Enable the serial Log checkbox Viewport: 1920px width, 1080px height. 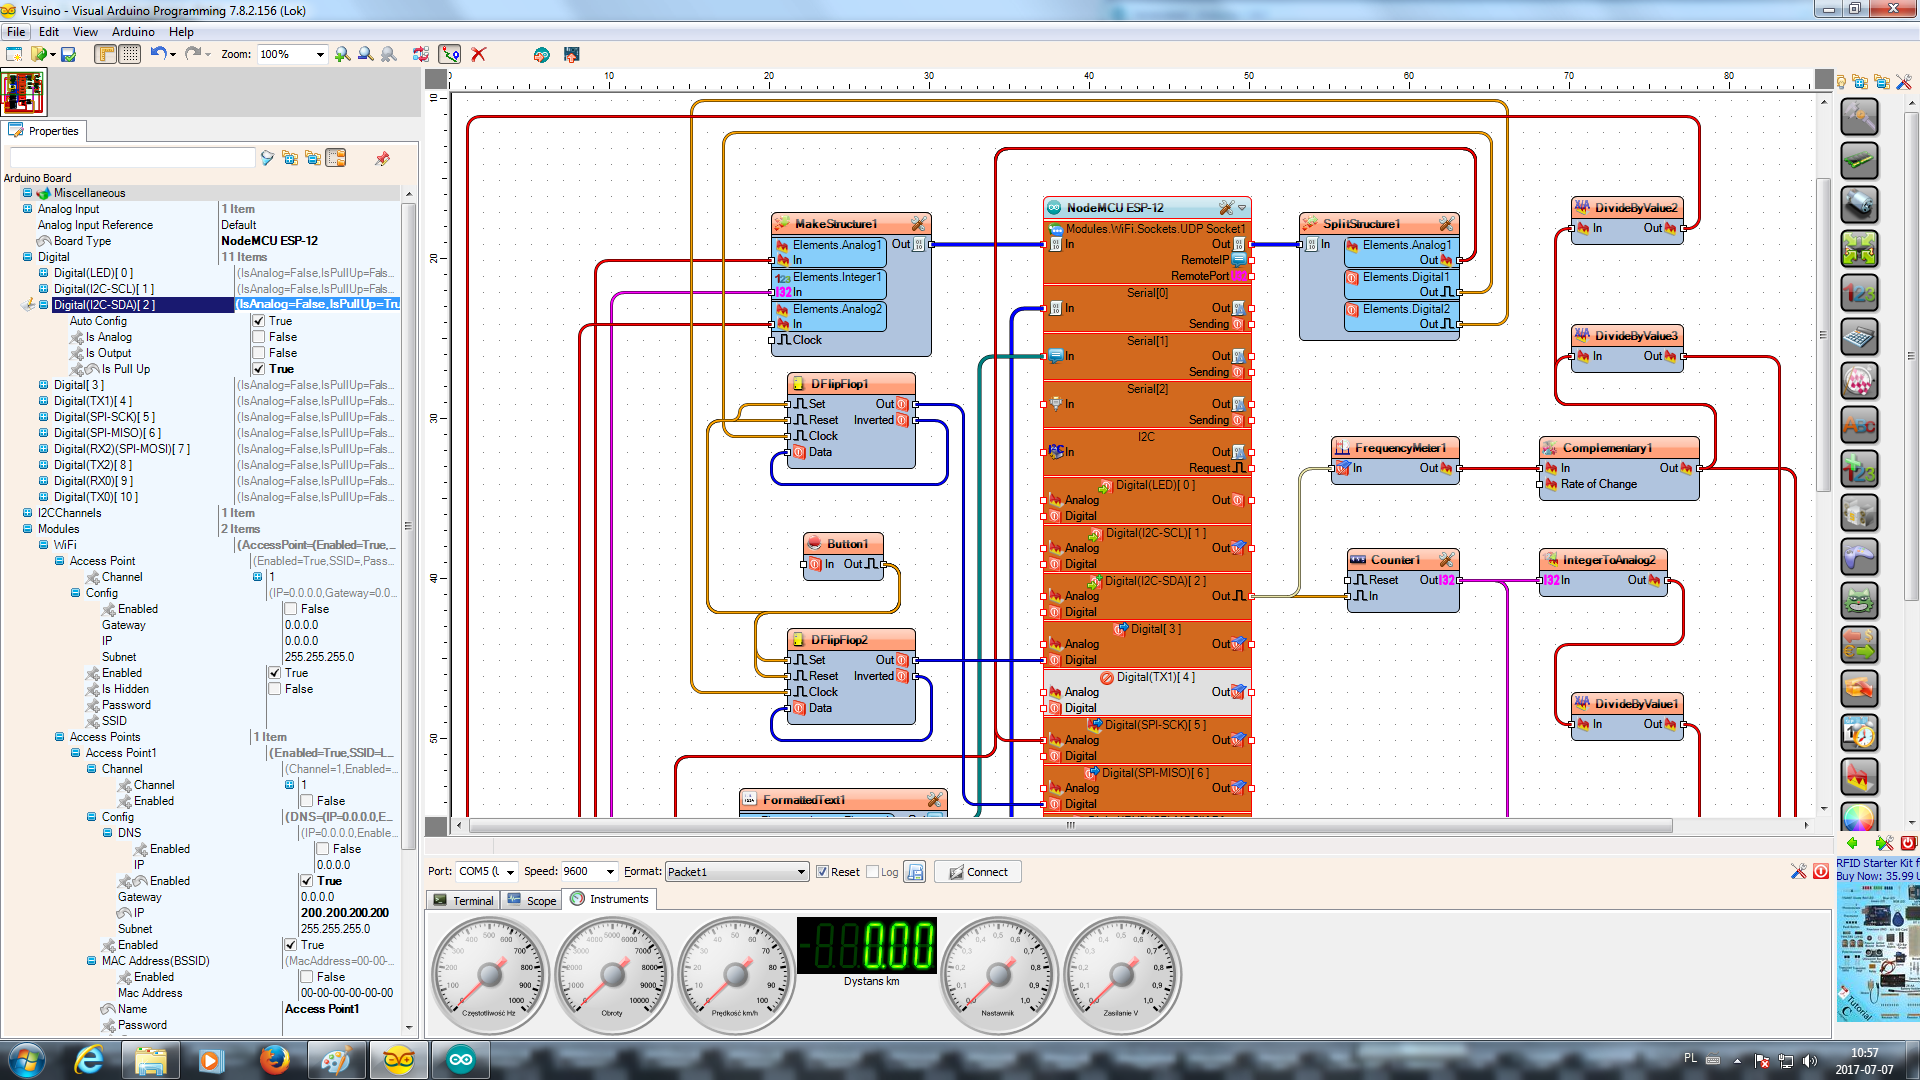tap(872, 872)
